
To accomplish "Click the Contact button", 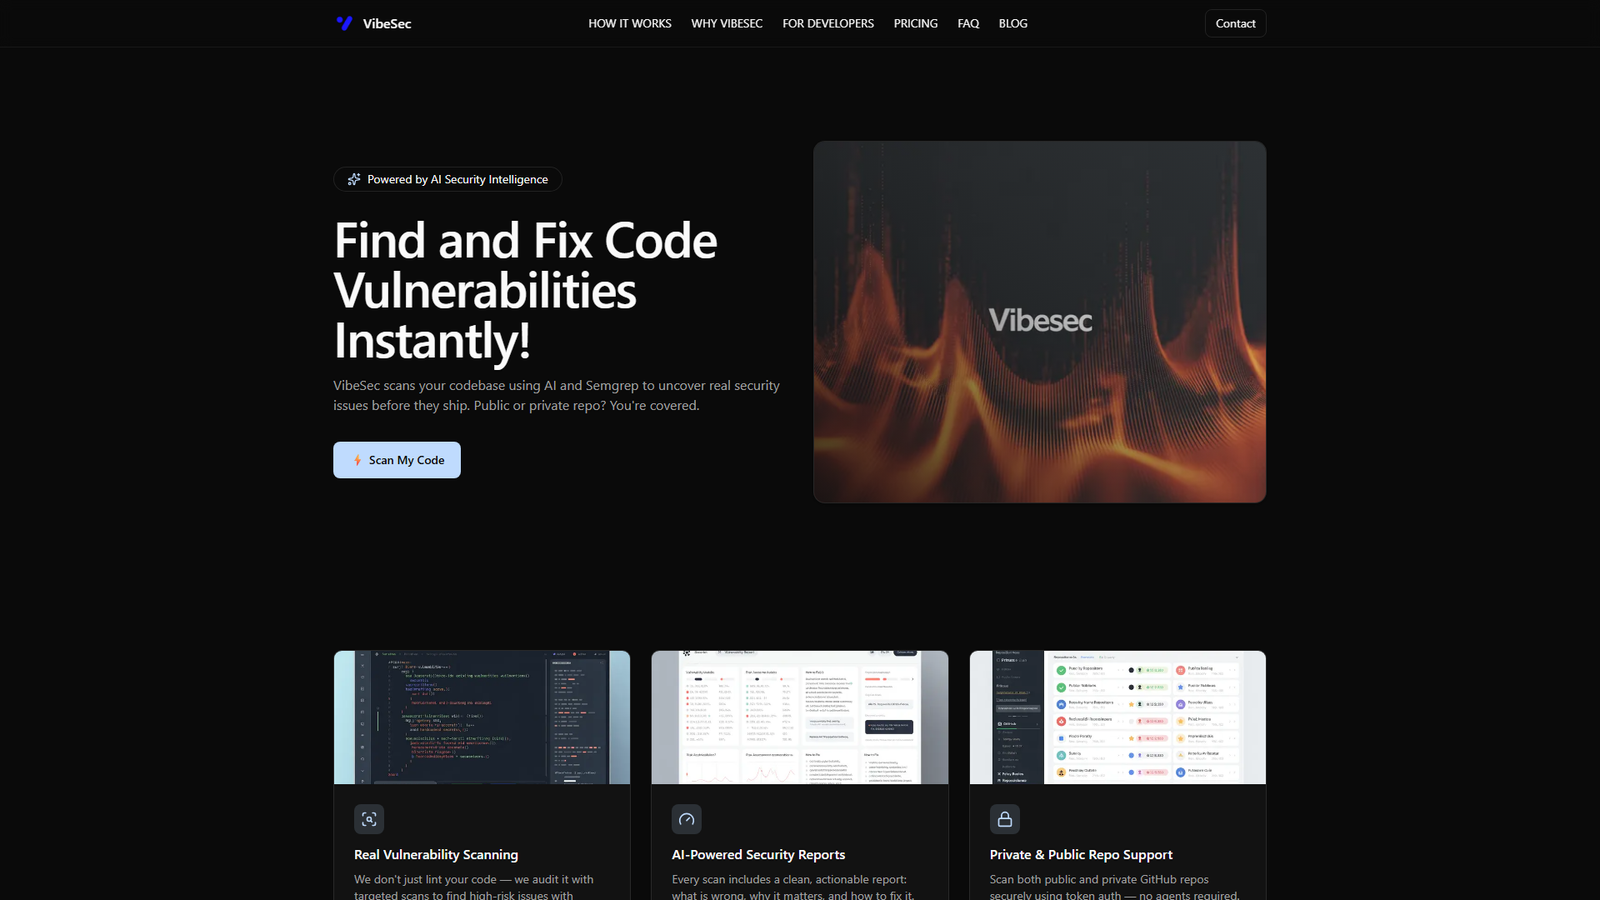I will (1235, 23).
